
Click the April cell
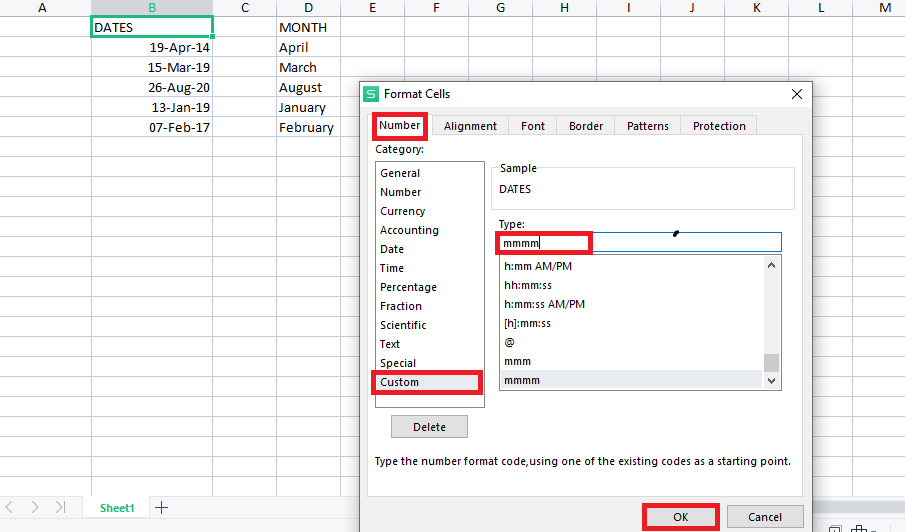pos(308,47)
